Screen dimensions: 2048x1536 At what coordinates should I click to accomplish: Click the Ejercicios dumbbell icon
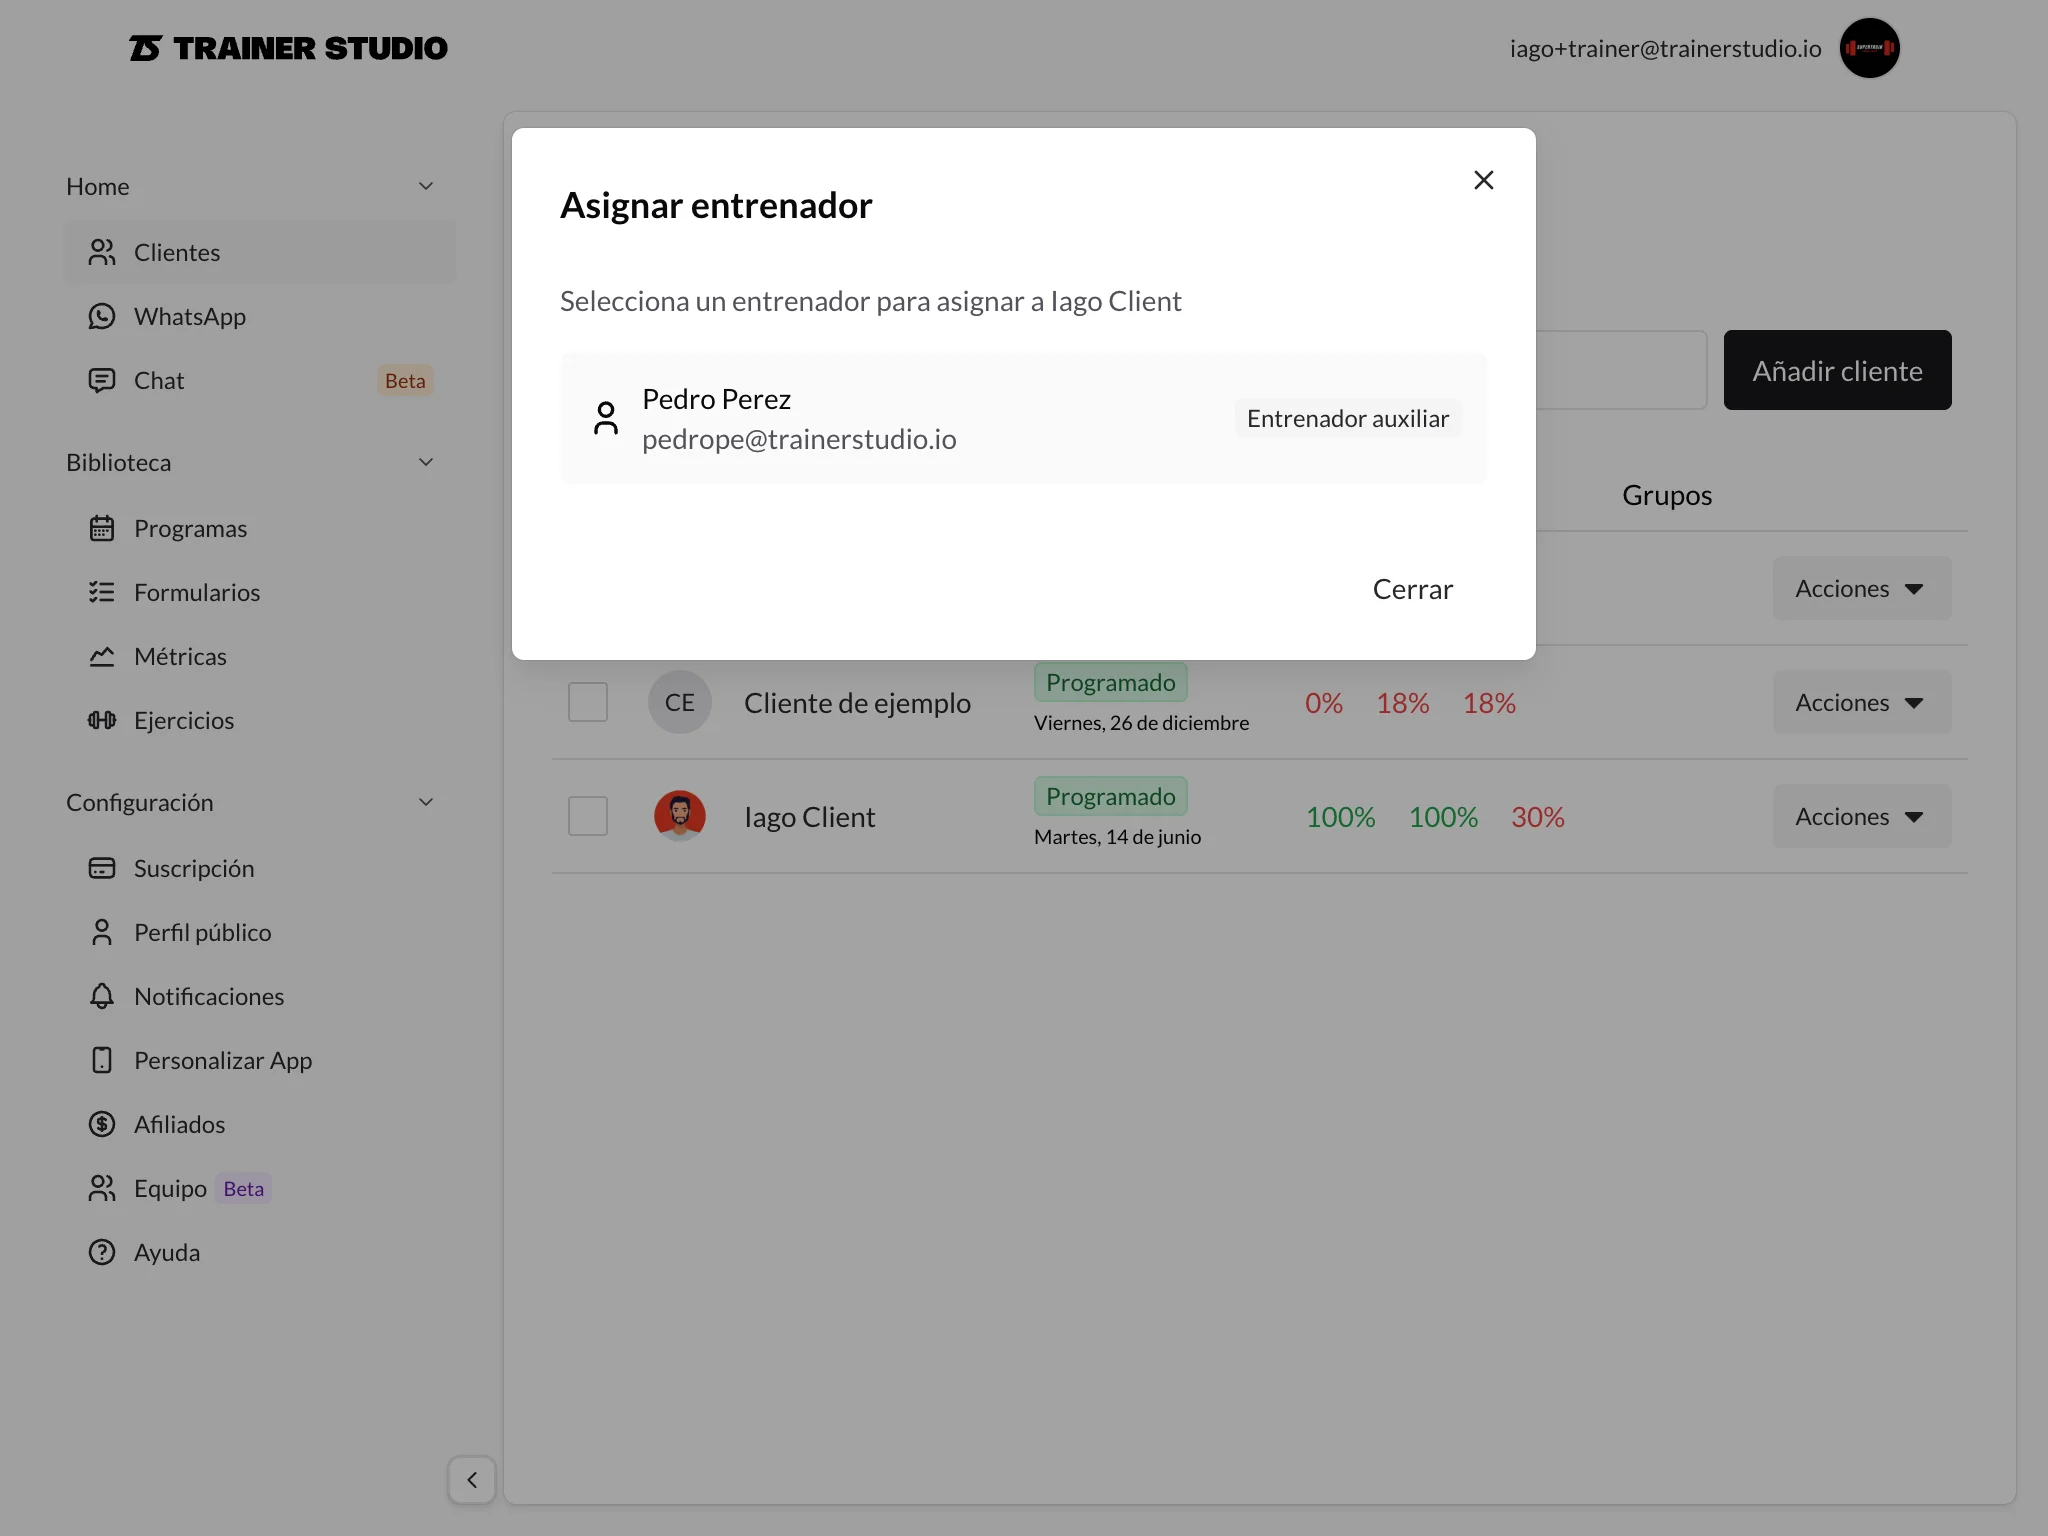pos(102,720)
